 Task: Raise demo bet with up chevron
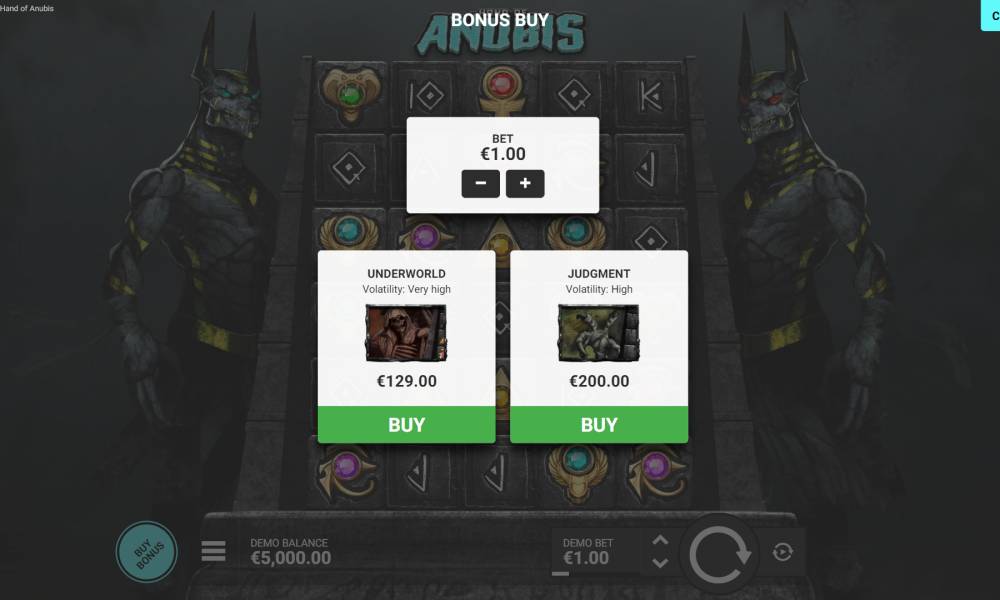660,541
